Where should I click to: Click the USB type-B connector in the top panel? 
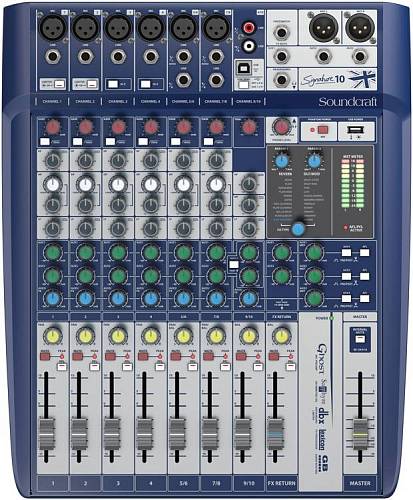(x=244, y=68)
